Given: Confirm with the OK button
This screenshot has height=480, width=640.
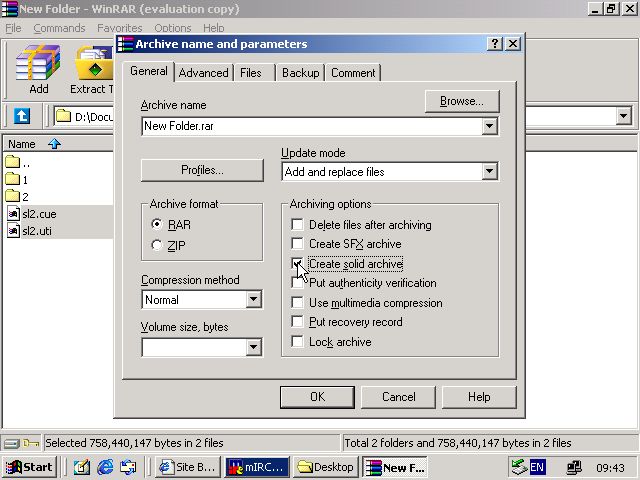Looking at the screenshot, I should 317,397.
